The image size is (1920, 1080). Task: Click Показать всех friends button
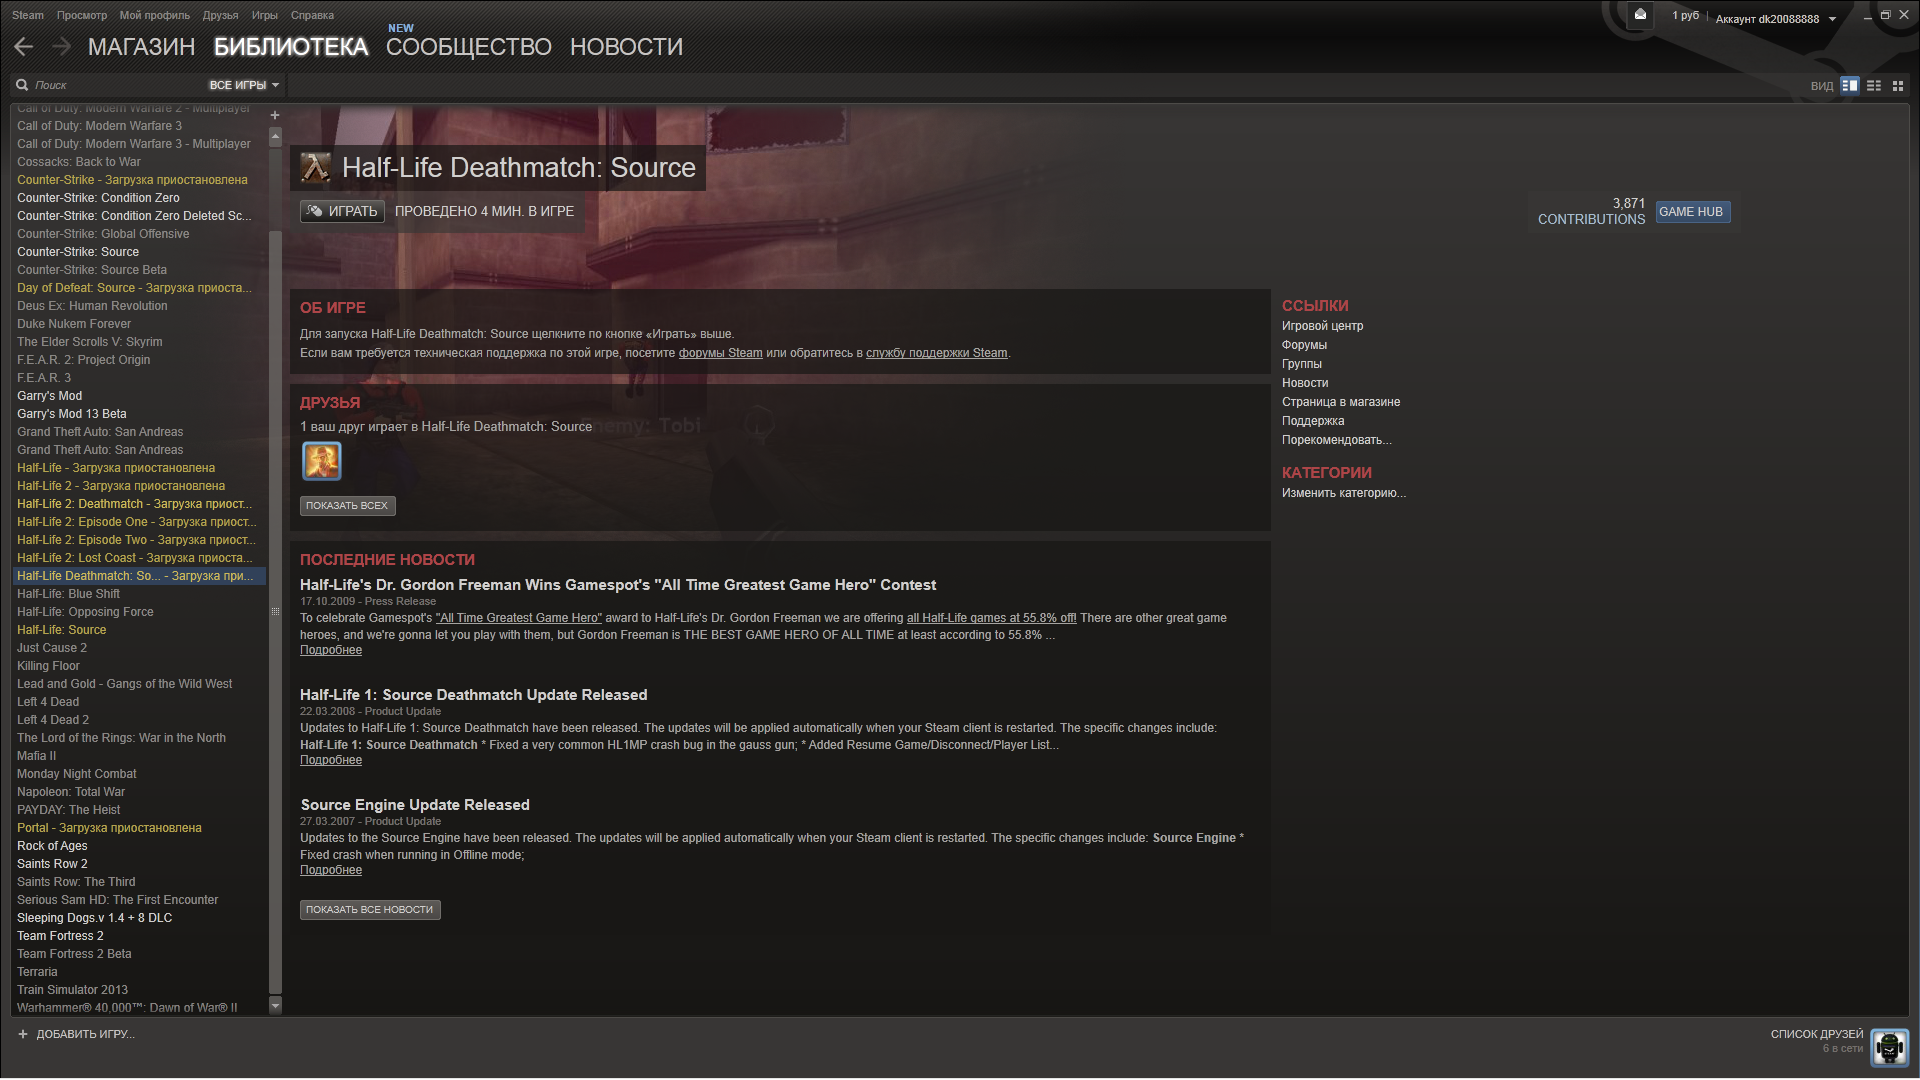pos(347,506)
